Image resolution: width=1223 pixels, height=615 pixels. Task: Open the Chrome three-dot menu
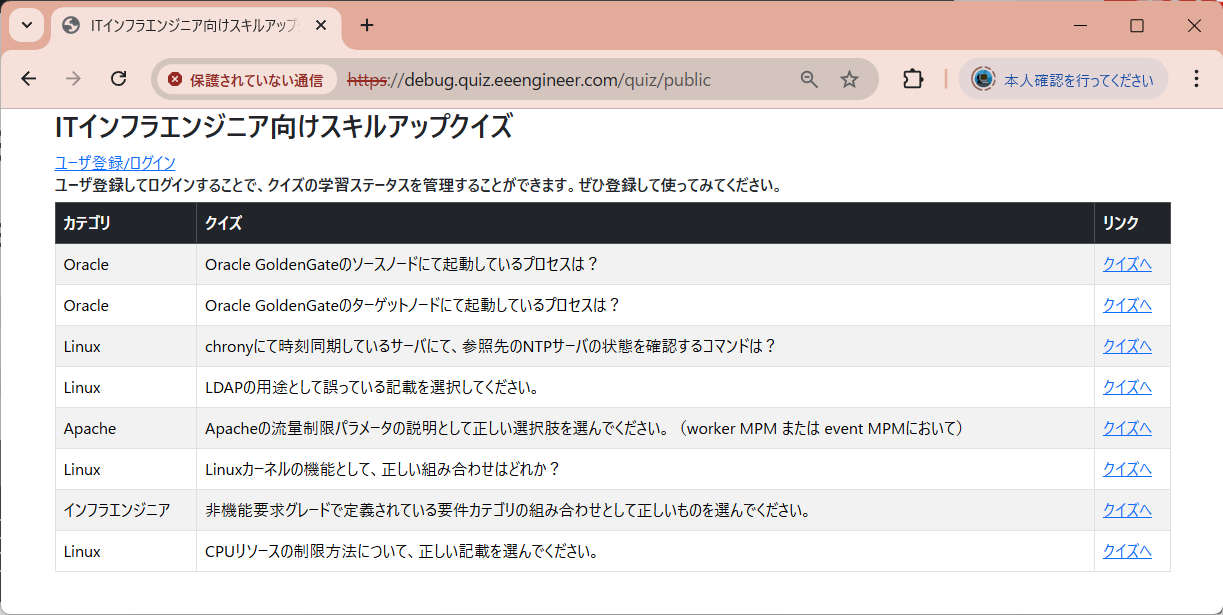pos(1197,78)
